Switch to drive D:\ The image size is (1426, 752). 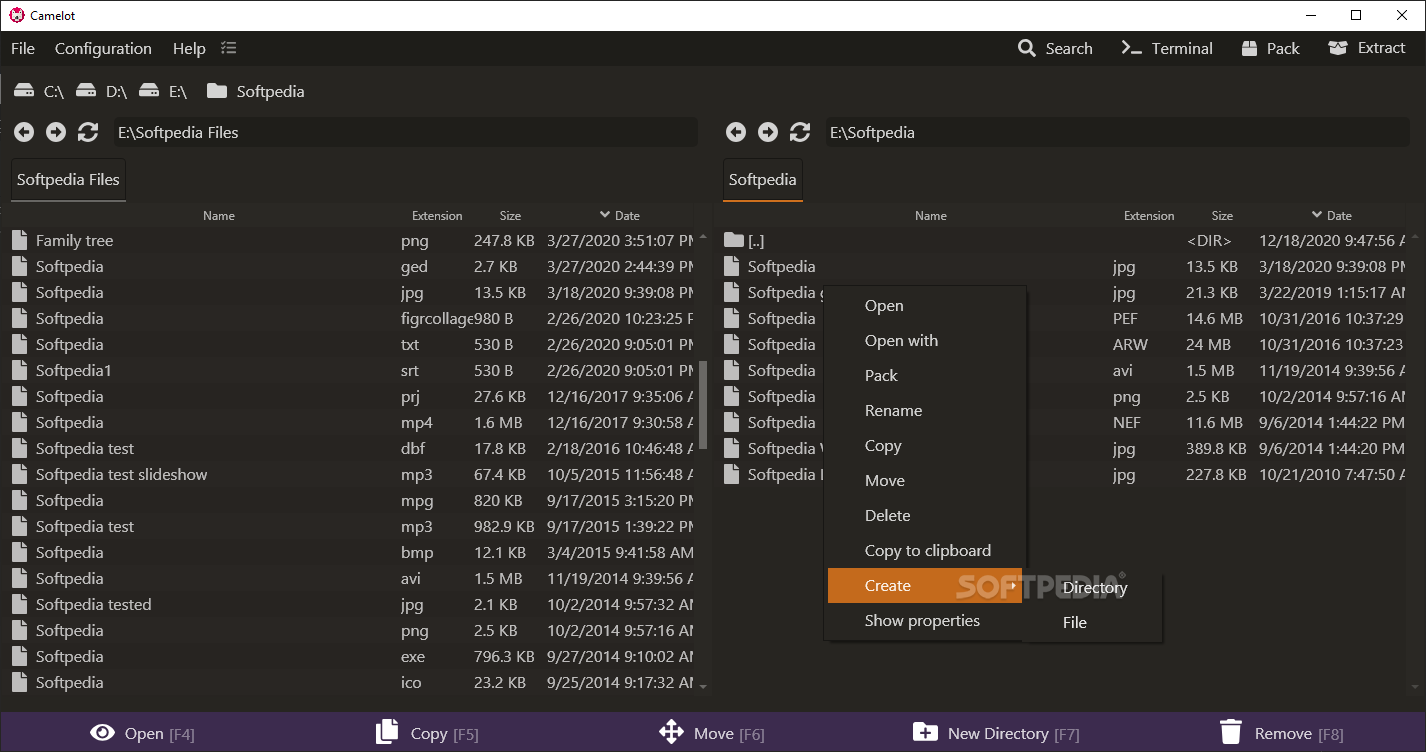(x=102, y=91)
